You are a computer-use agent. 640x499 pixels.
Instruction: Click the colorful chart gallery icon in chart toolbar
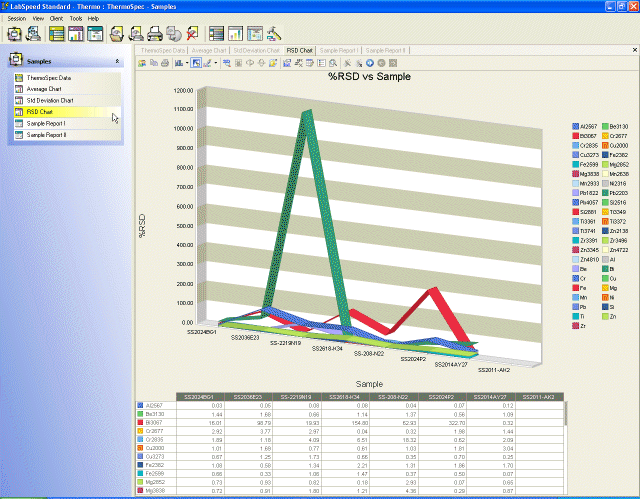[142, 63]
